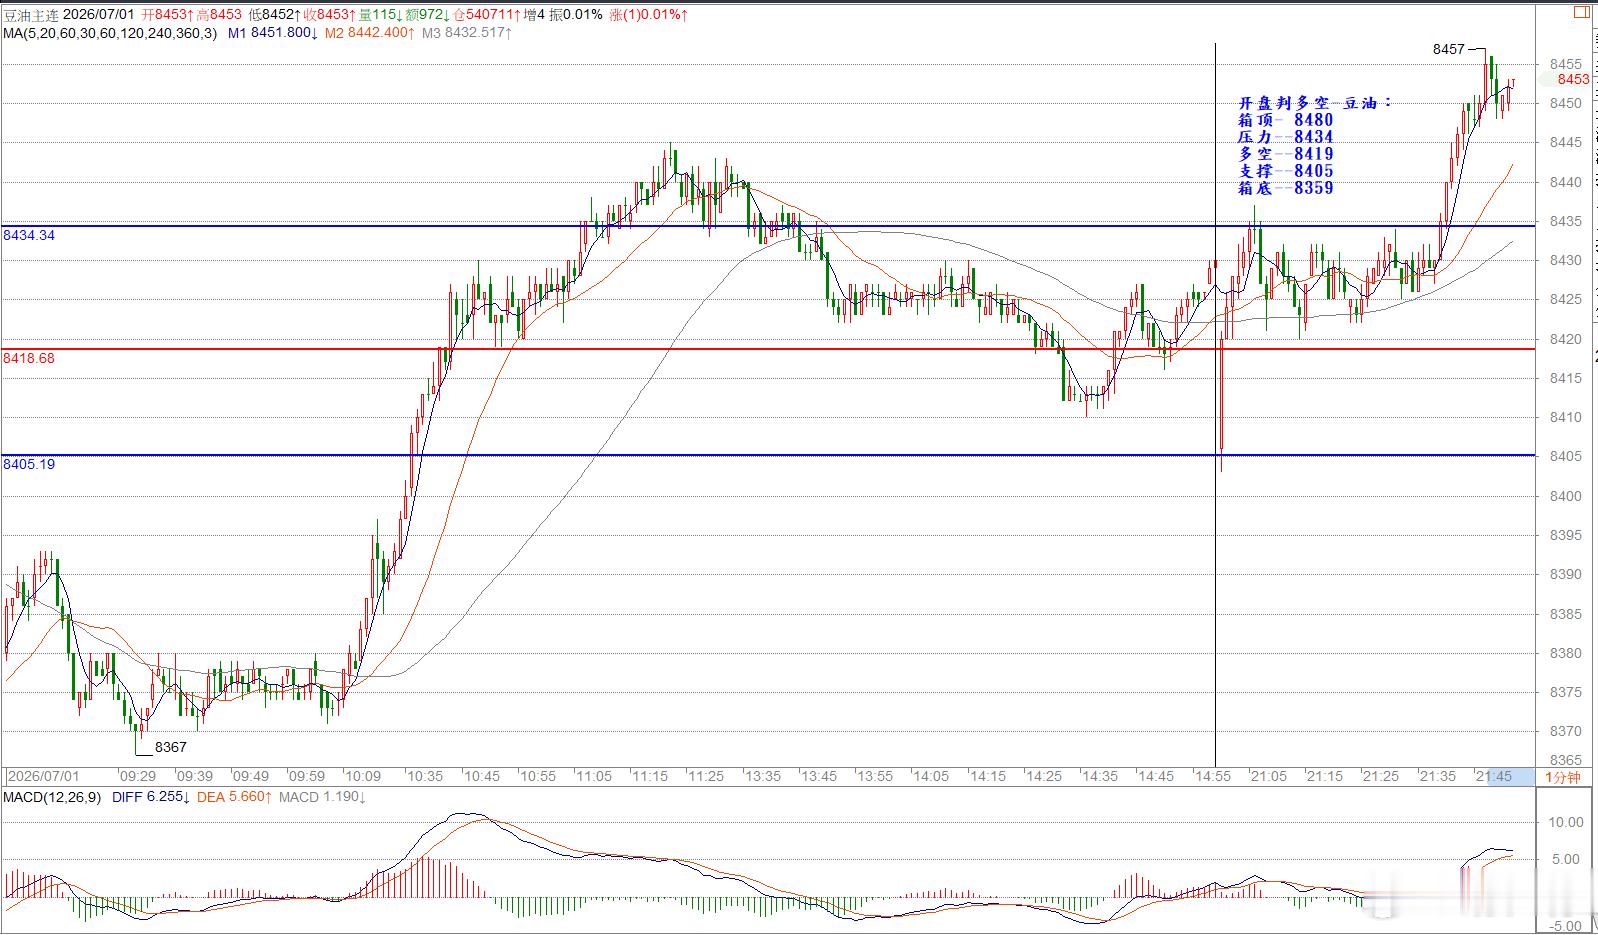Select the red 8418.68 horizontal line label
Image resolution: width=1598 pixels, height=935 pixels.
(29, 357)
